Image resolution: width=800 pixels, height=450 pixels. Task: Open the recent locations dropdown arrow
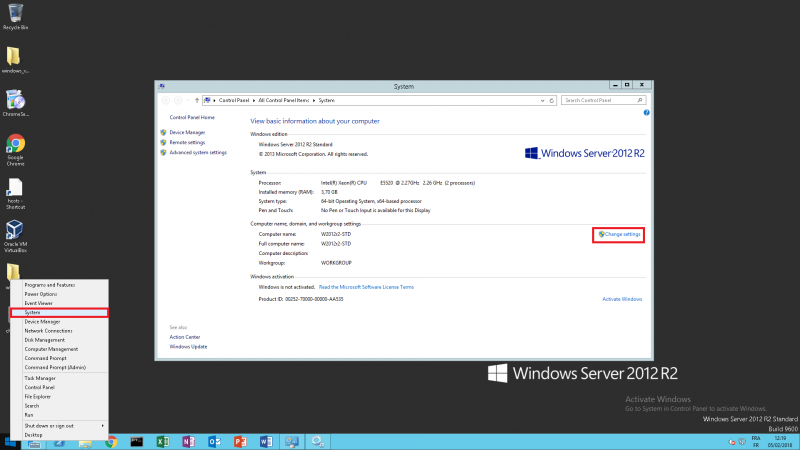(x=188, y=101)
